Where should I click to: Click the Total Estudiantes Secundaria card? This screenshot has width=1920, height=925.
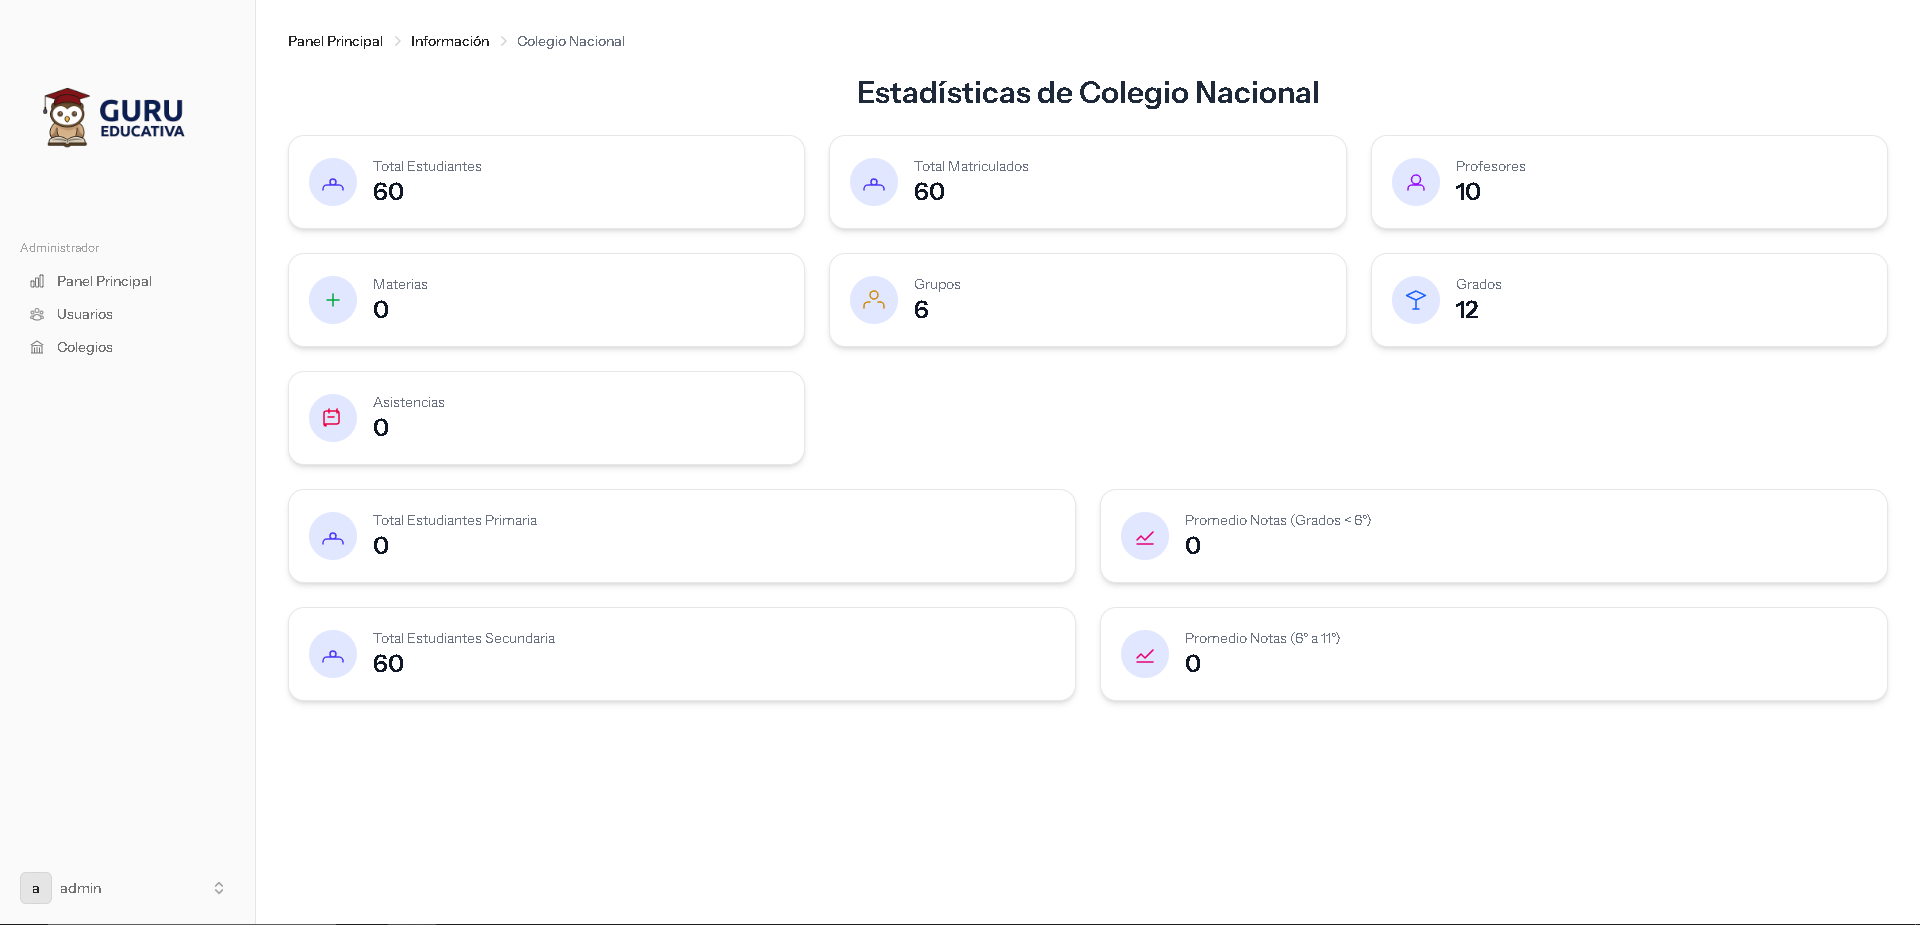click(x=681, y=653)
